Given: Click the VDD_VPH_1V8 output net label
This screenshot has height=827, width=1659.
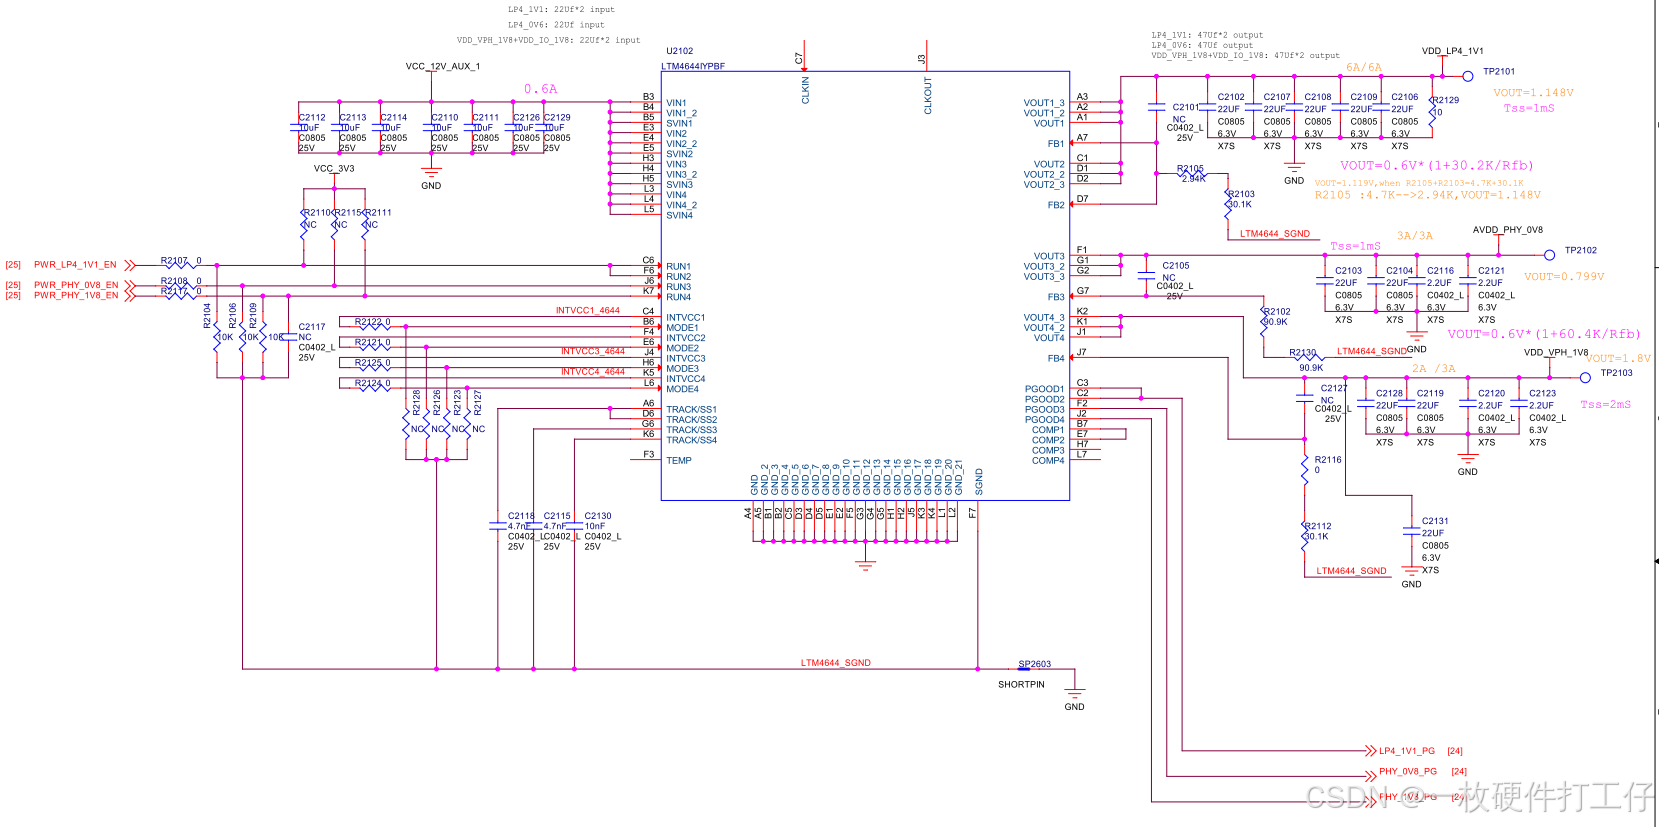Looking at the screenshot, I should click(x=1556, y=352).
